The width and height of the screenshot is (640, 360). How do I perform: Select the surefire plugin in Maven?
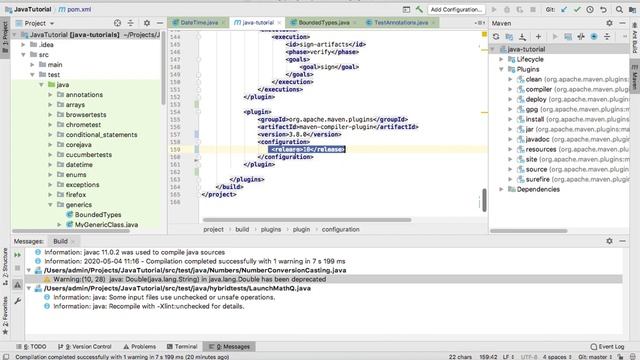pyautogui.click(x=573, y=179)
